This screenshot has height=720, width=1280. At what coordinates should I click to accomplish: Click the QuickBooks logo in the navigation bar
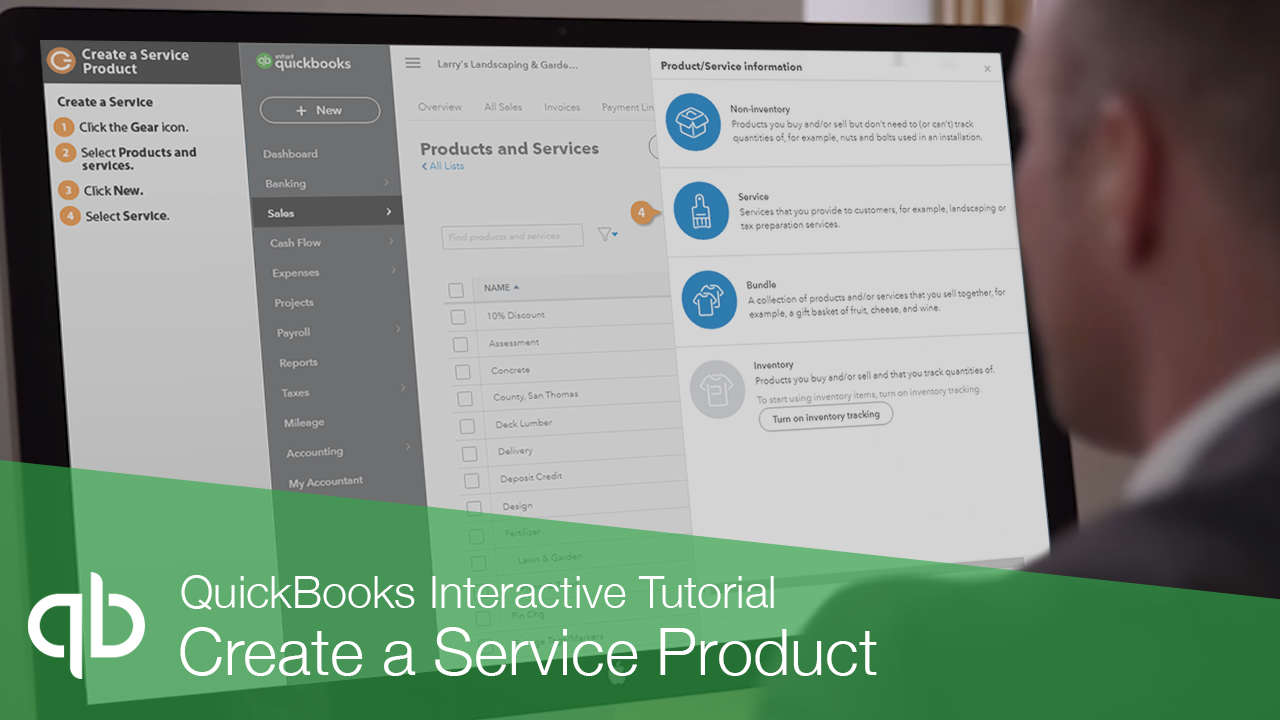point(303,61)
